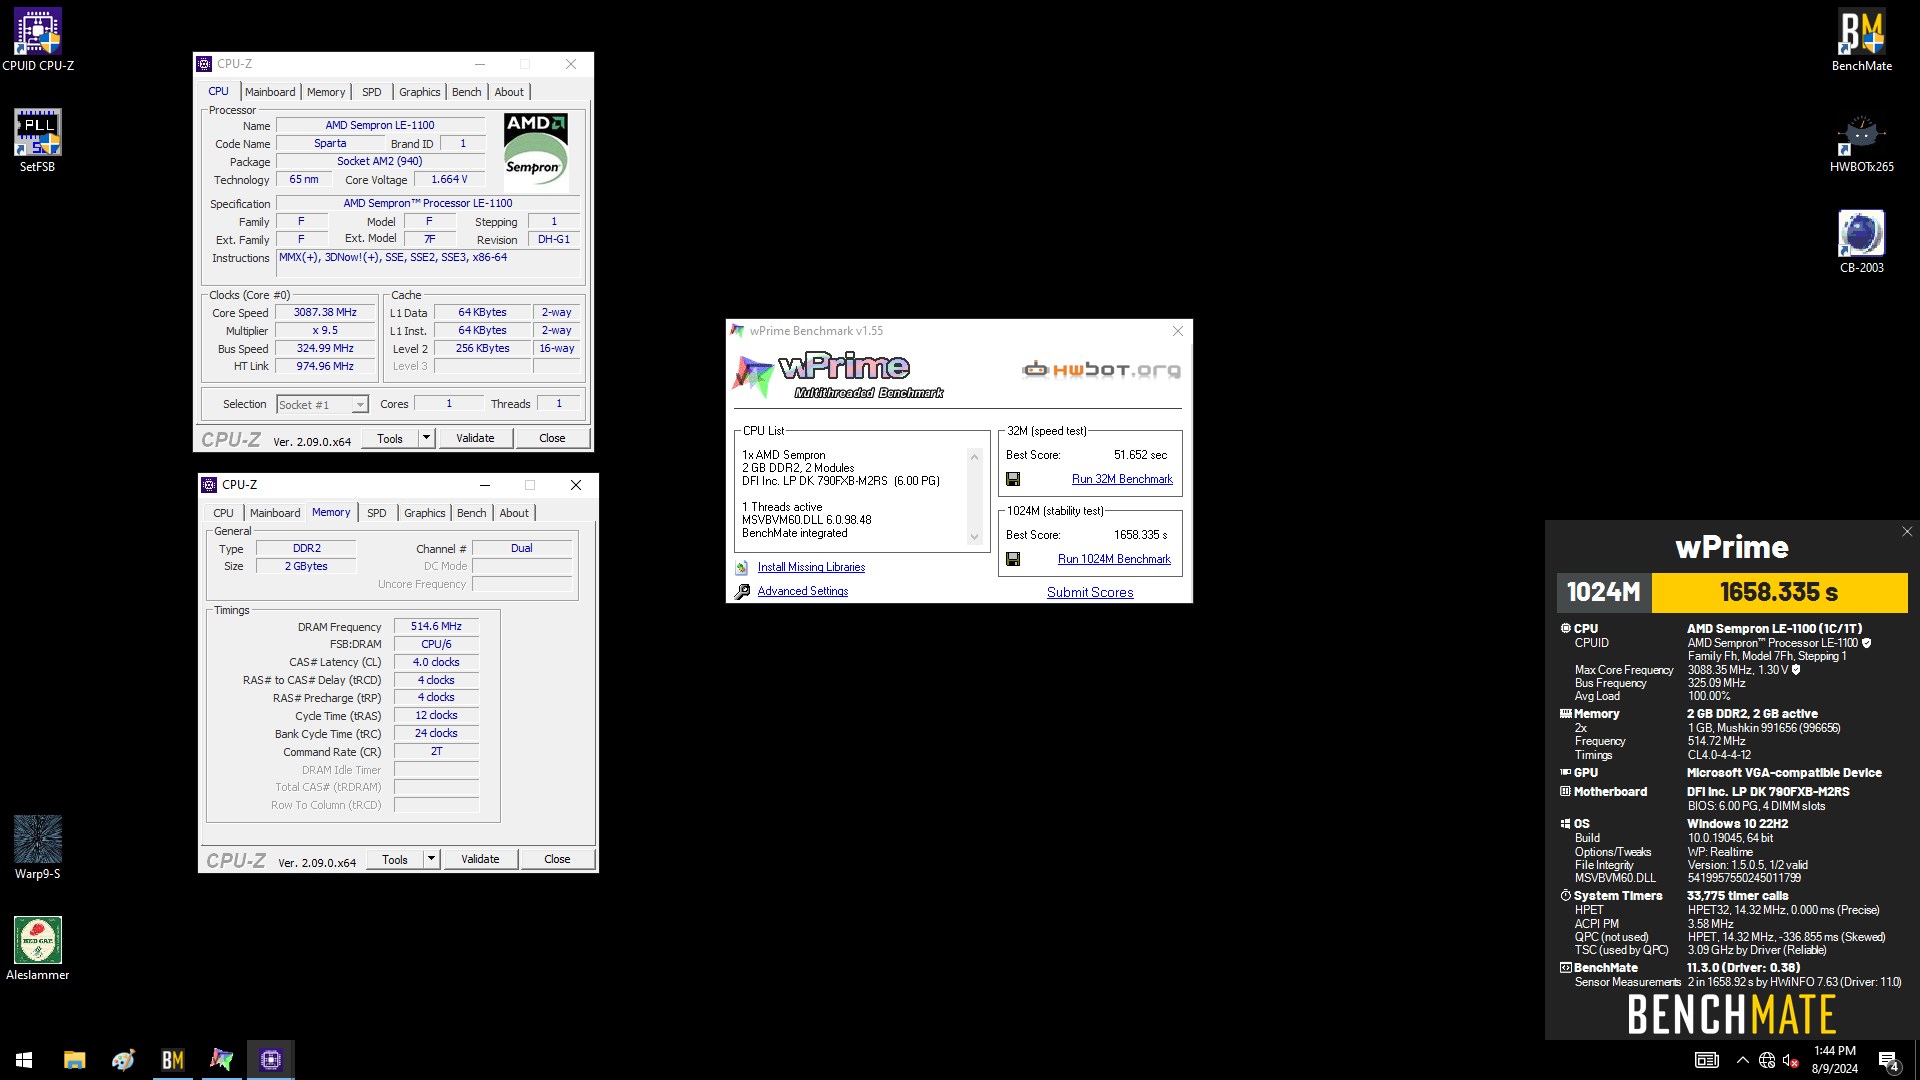Open SetFSB desktop shortcut
The height and width of the screenshot is (1080, 1920).
(37, 141)
